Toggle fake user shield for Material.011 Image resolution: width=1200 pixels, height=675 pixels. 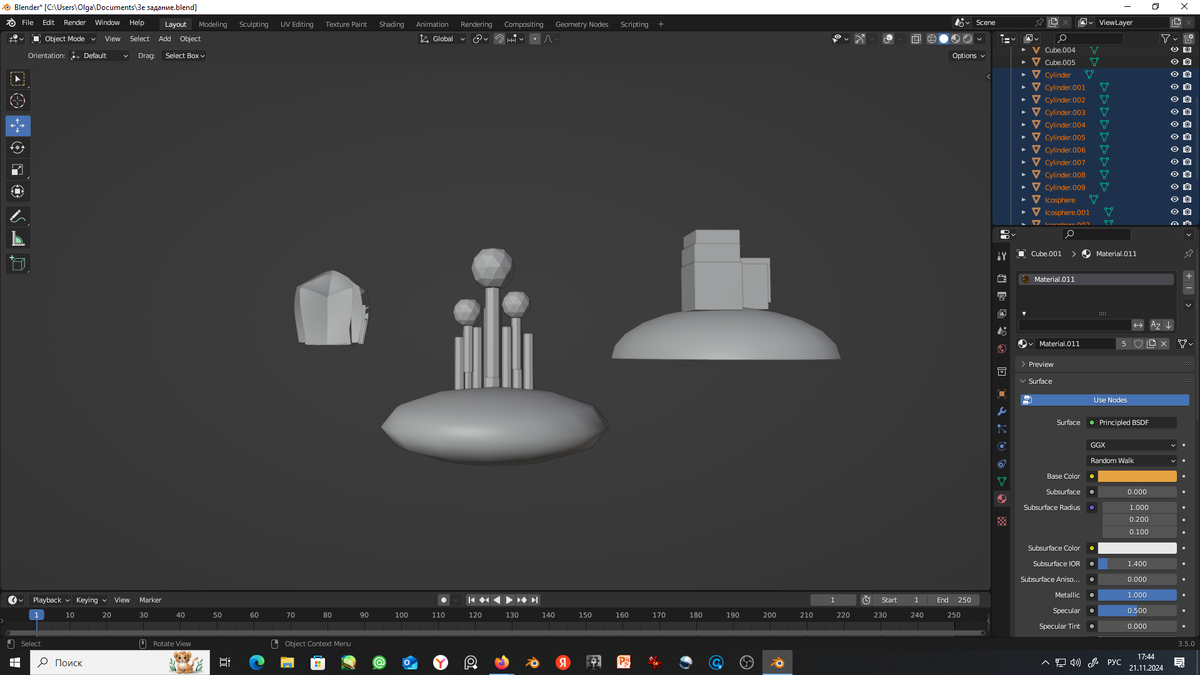(x=1138, y=343)
